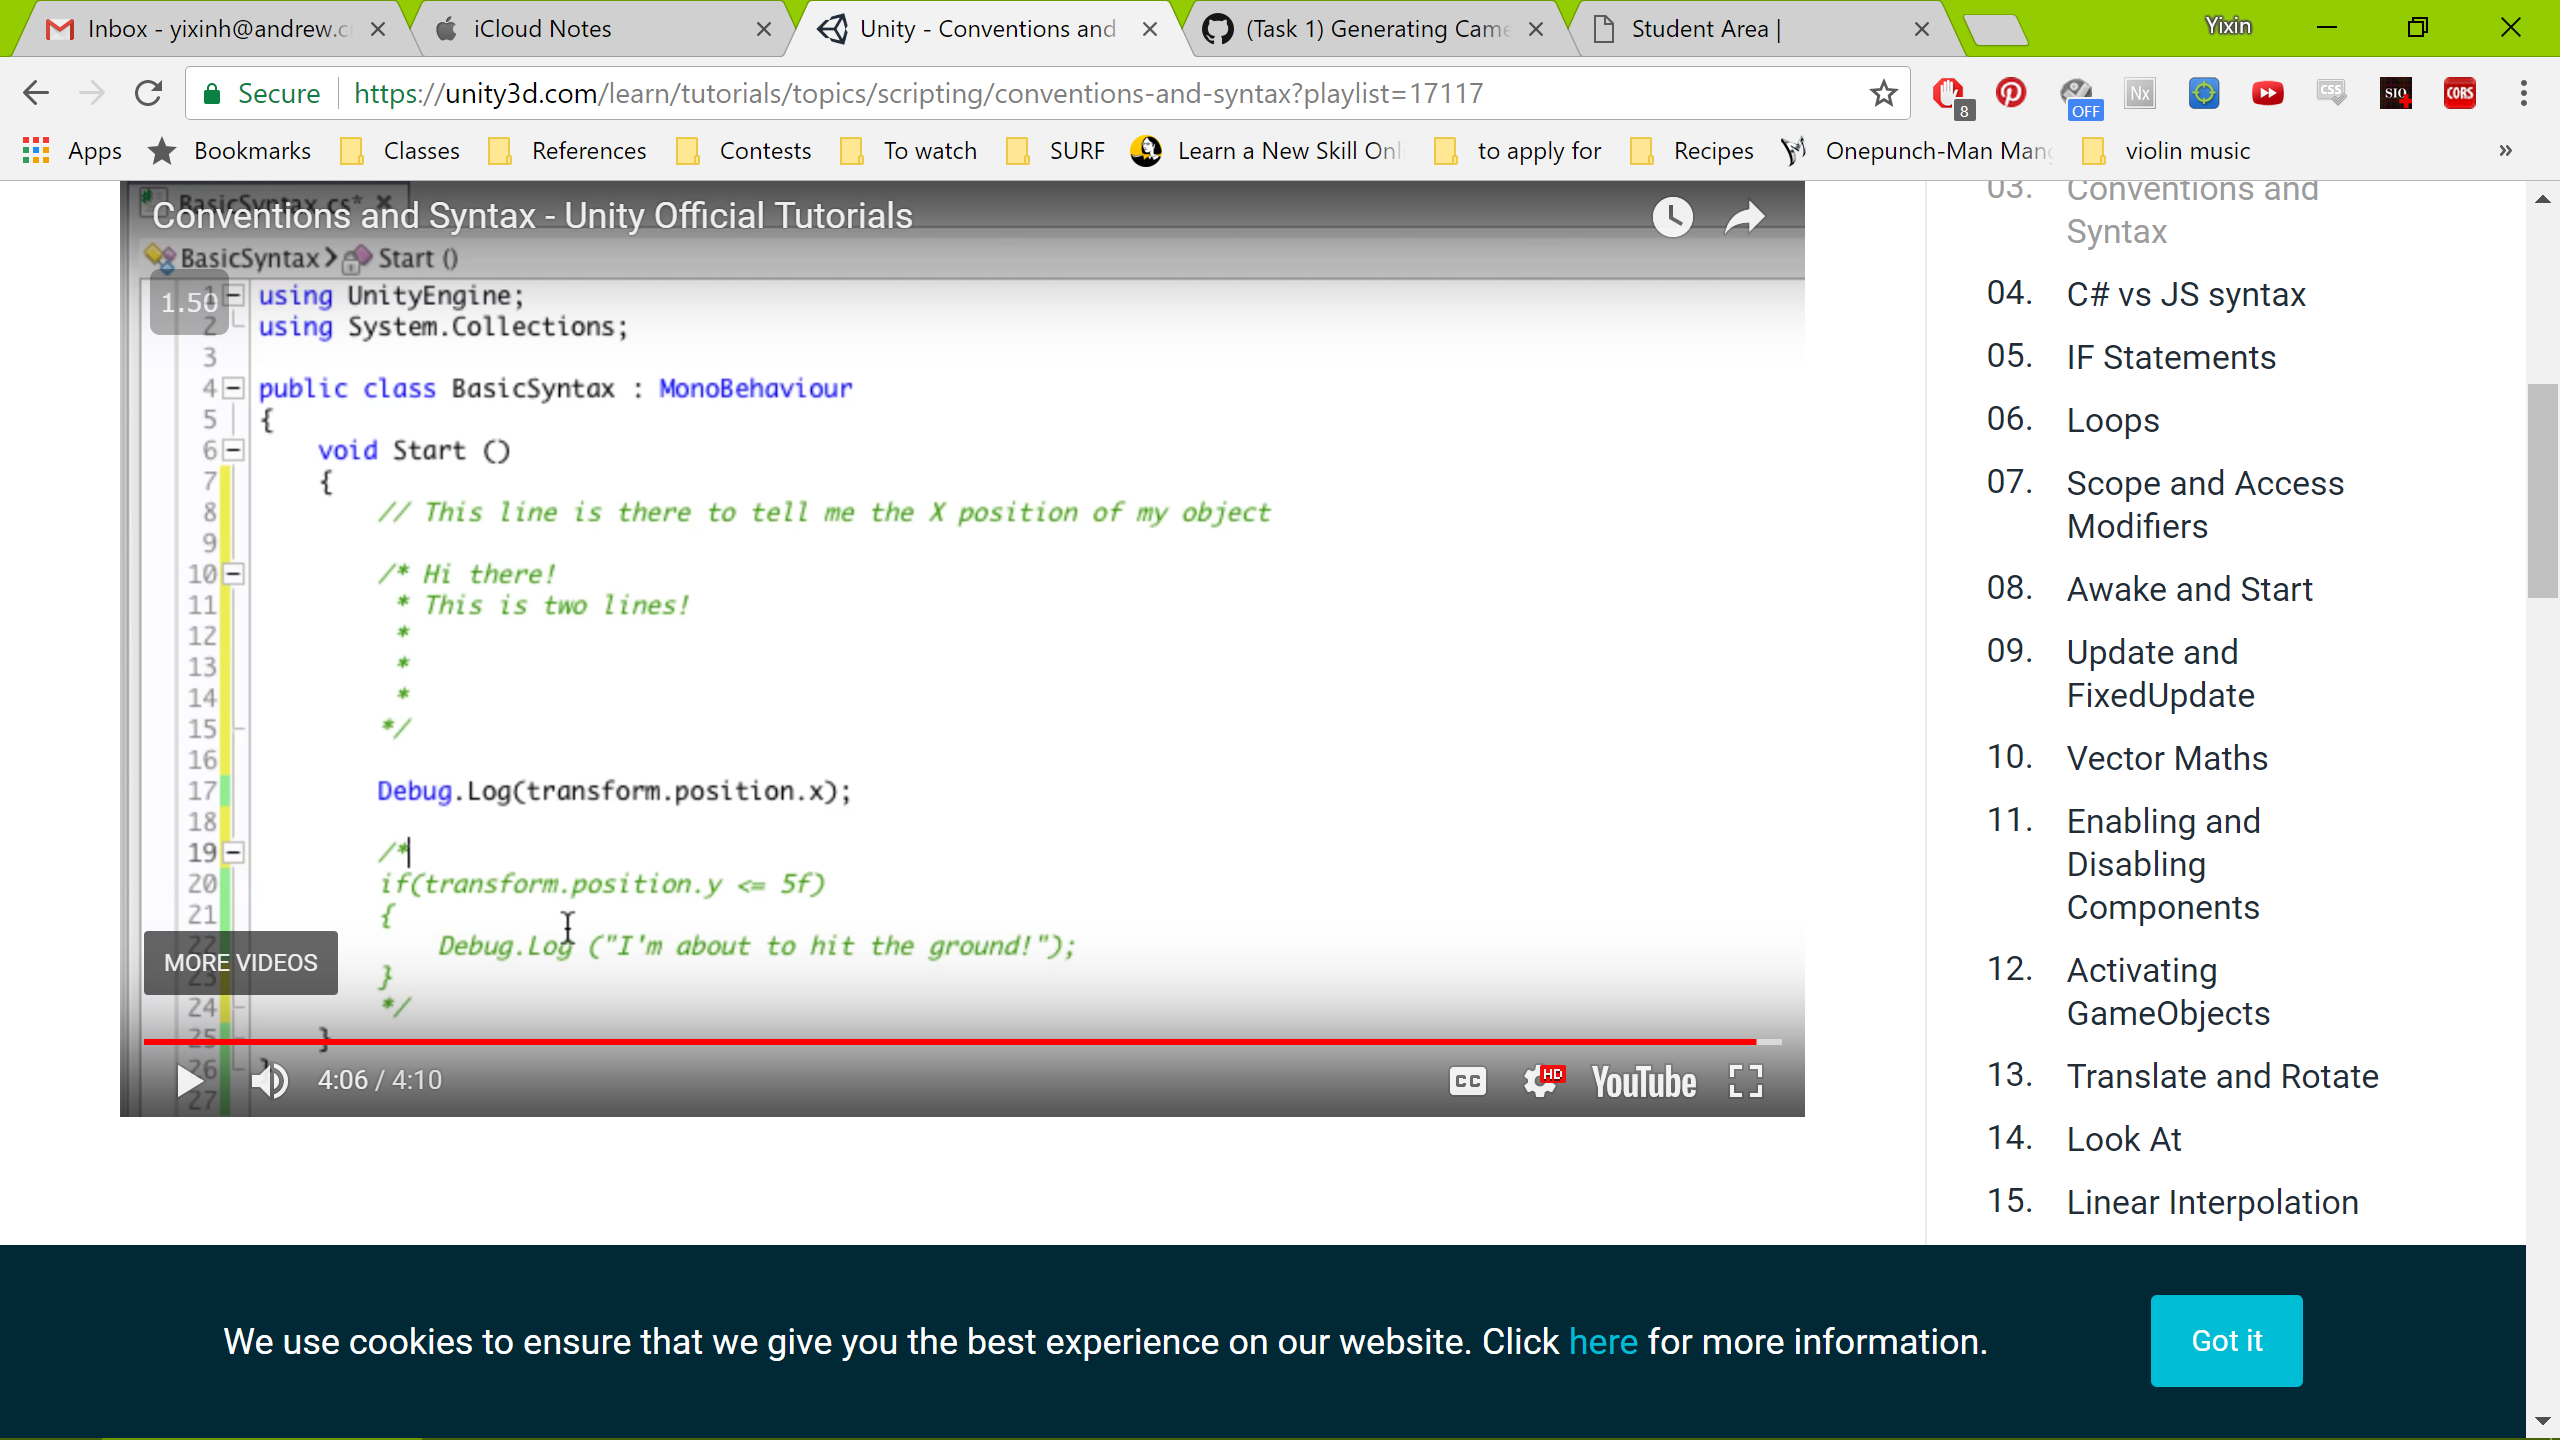Open Awake and Start tutorial
Image resolution: width=2560 pixels, height=1440 pixels.
2190,590
